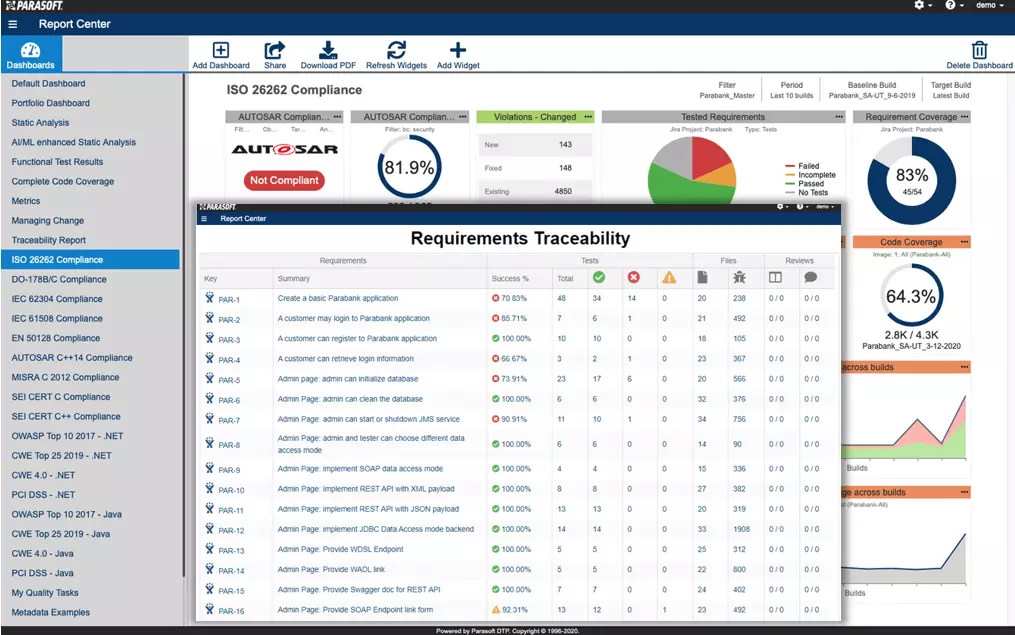Viewport: 1015px width, 635px height.
Task: Click the PAR-12 violations count 1908
Action: [741, 529]
